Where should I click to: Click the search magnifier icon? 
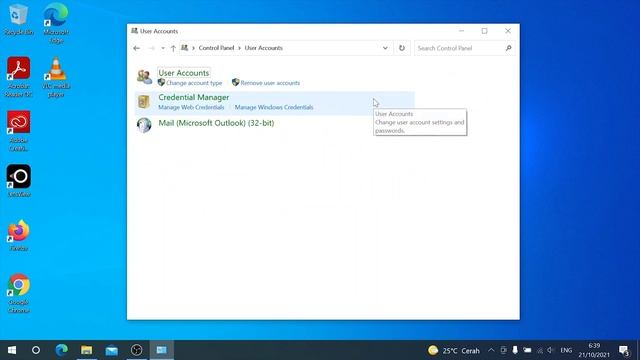(x=509, y=48)
